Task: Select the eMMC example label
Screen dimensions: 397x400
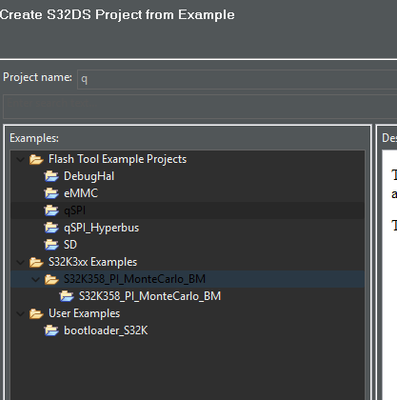Action: point(81,193)
